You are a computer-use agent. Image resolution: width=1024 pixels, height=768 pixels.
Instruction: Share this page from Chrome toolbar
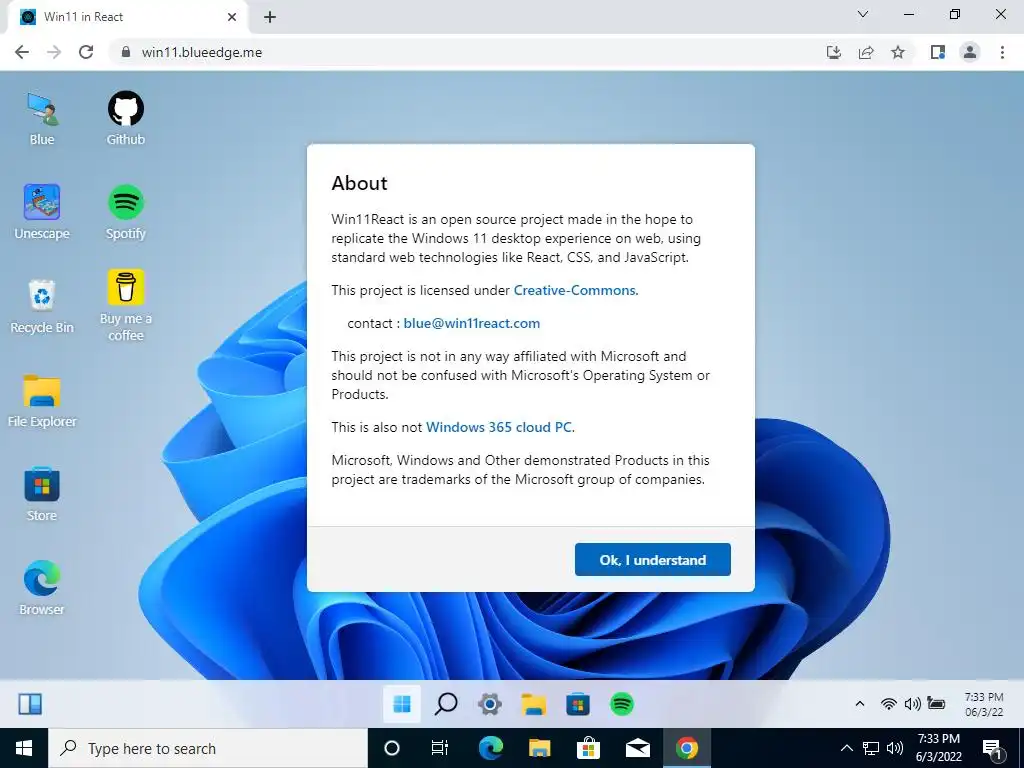866,52
